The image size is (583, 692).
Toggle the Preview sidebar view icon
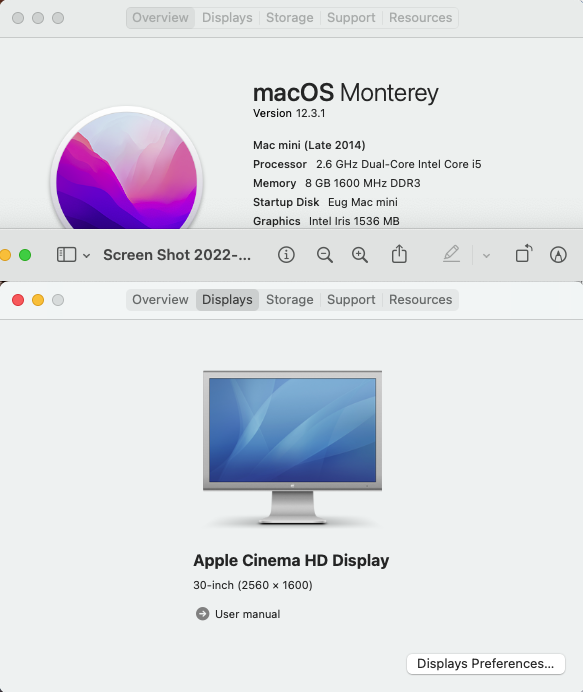(67, 255)
